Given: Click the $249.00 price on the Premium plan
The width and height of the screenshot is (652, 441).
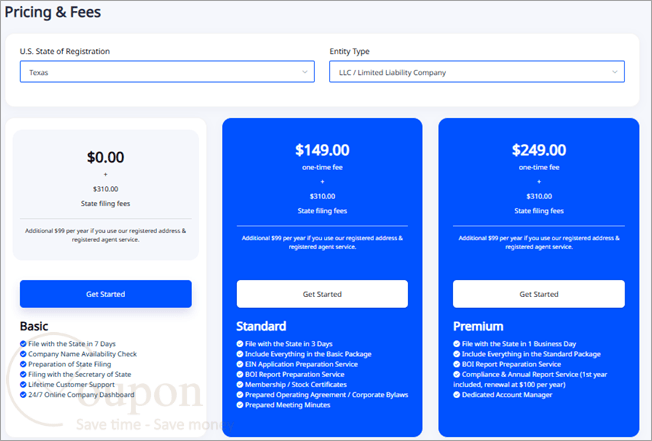Looking at the screenshot, I should [539, 150].
